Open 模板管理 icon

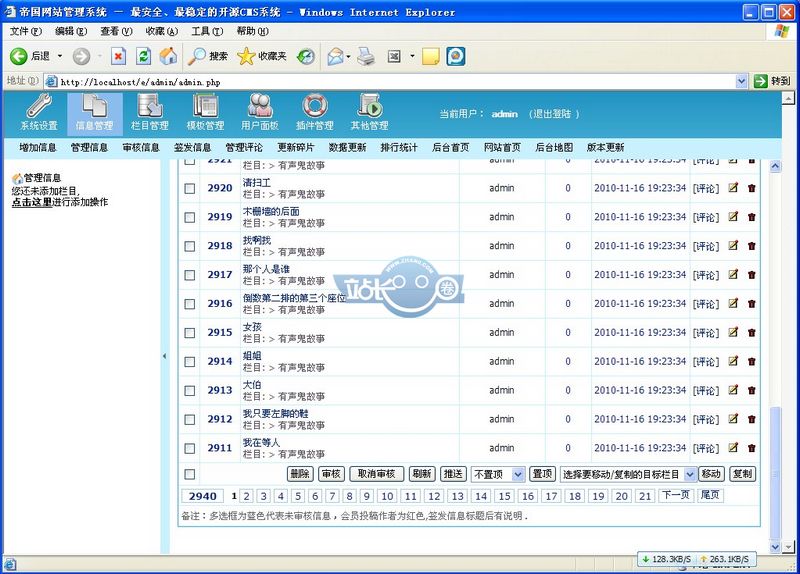pyautogui.click(x=205, y=113)
